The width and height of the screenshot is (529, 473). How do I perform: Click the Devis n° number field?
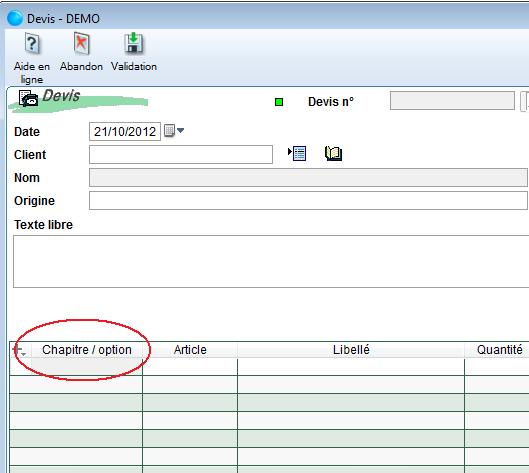[452, 101]
